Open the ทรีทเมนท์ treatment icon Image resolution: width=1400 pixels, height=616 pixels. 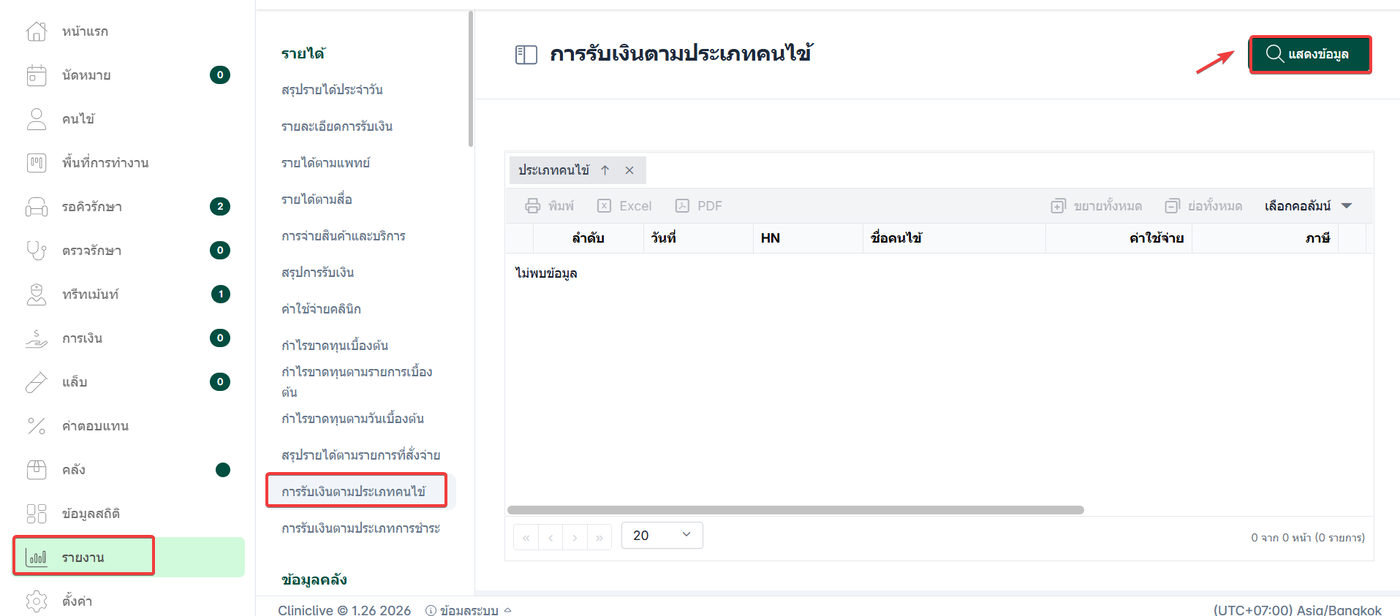click(36, 294)
